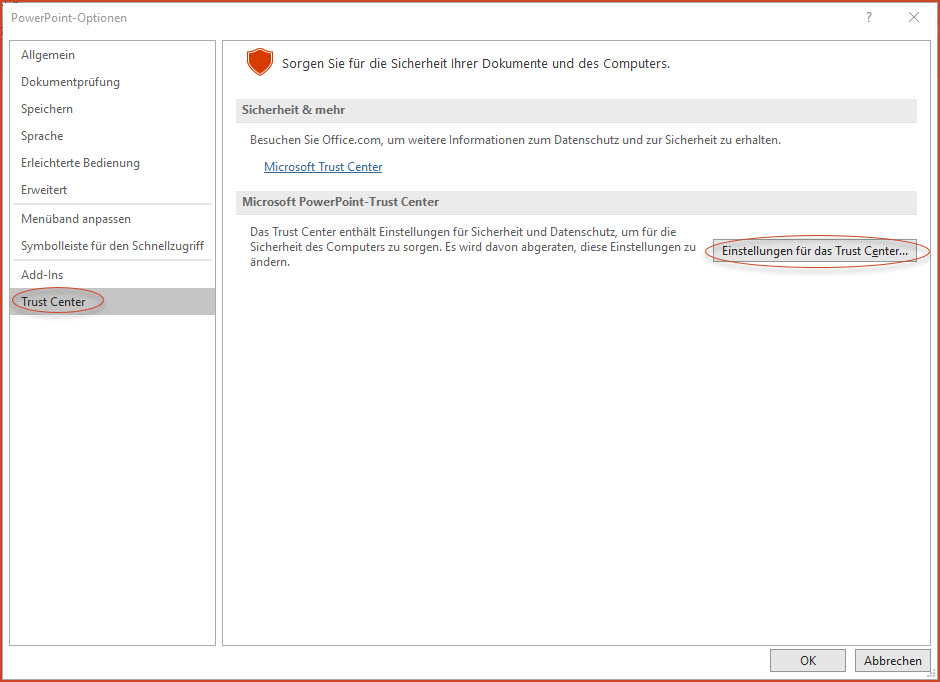Screen dimensions: 940x682
Task: Open Symbolleiste für den Schnellzugriff settings
Action: [112, 246]
